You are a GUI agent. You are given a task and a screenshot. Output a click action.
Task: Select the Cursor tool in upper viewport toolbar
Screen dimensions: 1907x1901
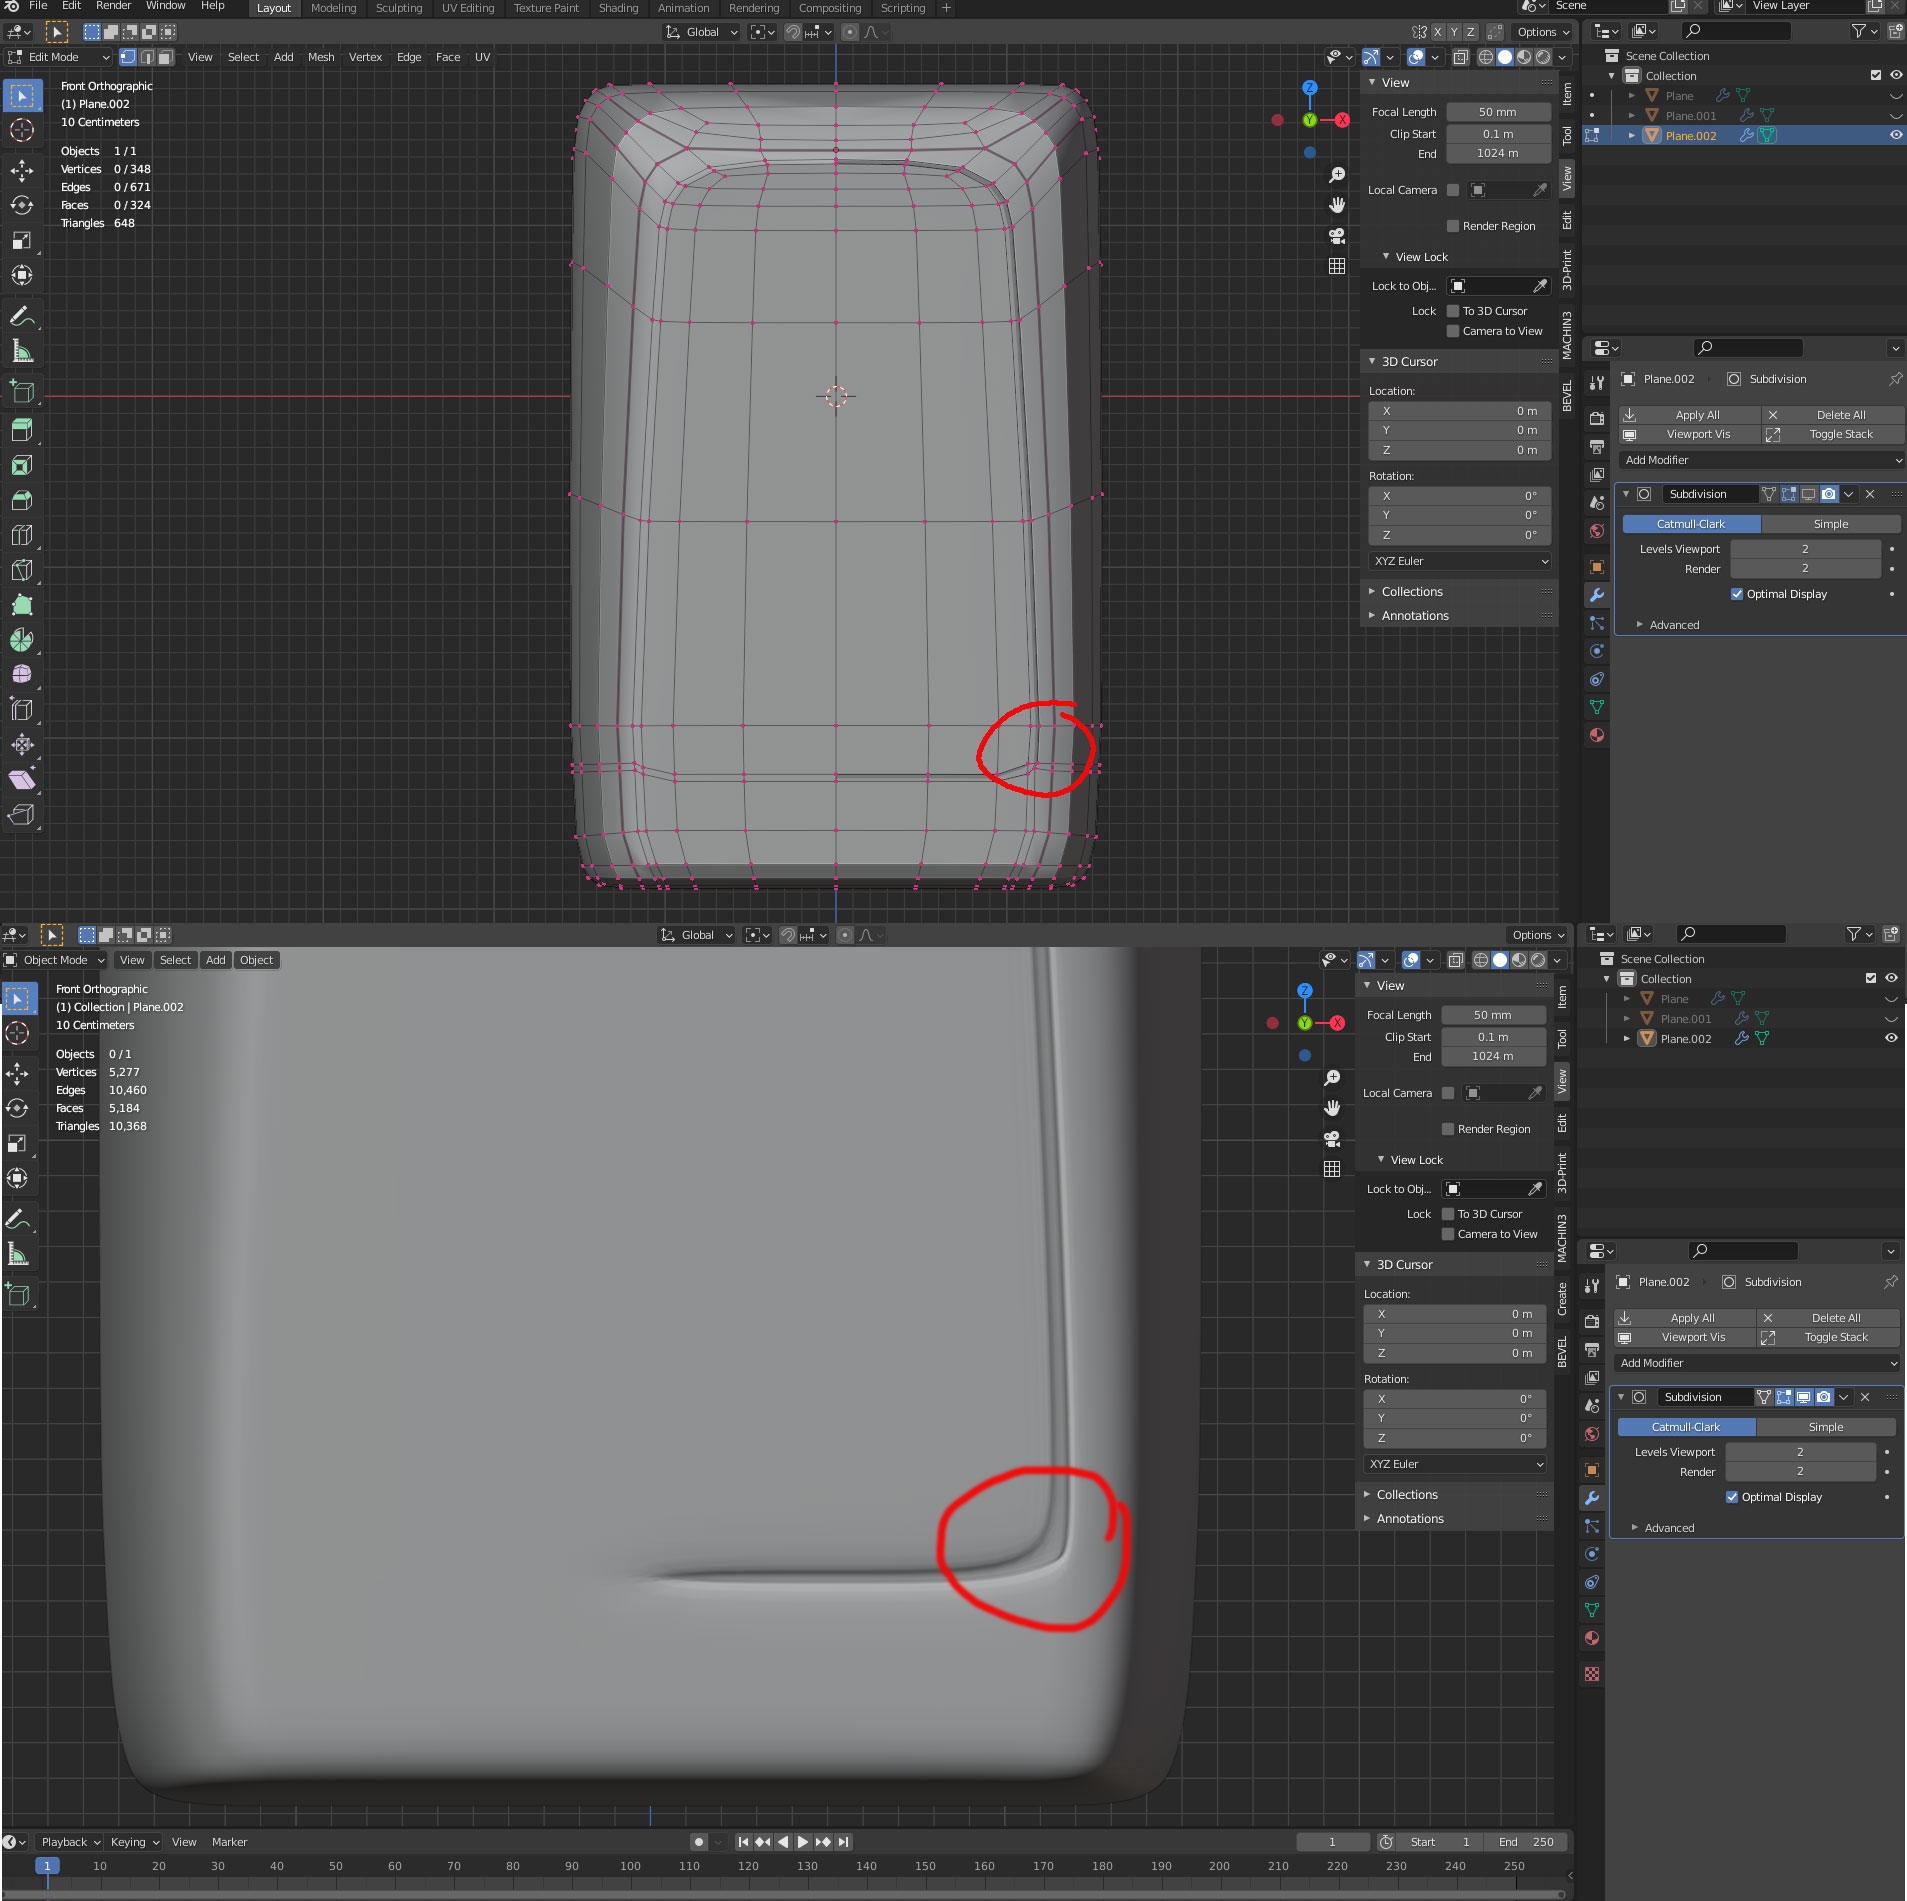(21, 130)
